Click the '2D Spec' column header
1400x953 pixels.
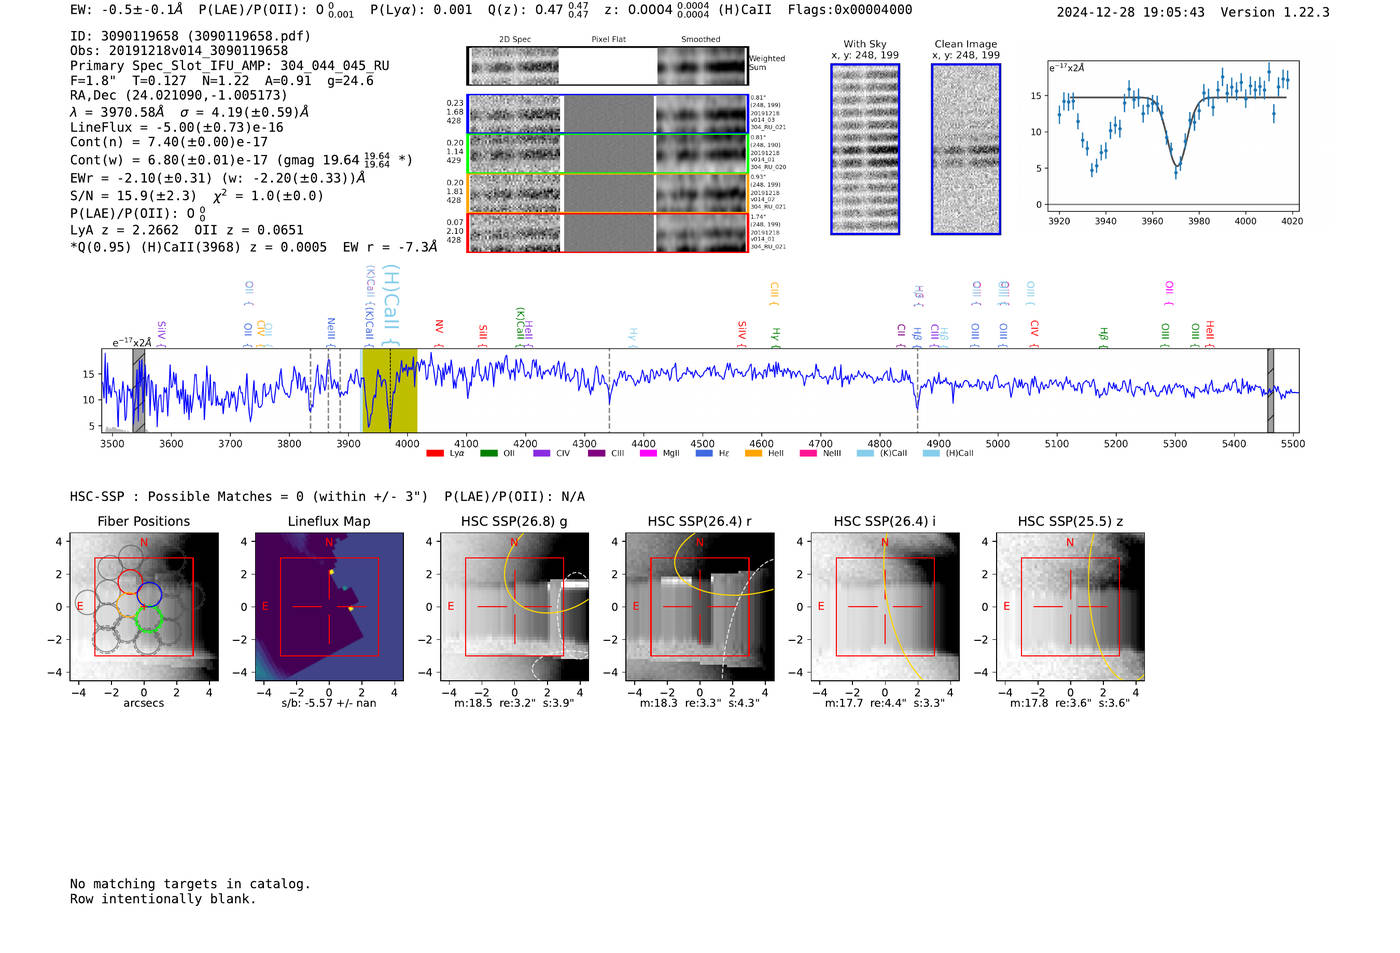(x=514, y=40)
